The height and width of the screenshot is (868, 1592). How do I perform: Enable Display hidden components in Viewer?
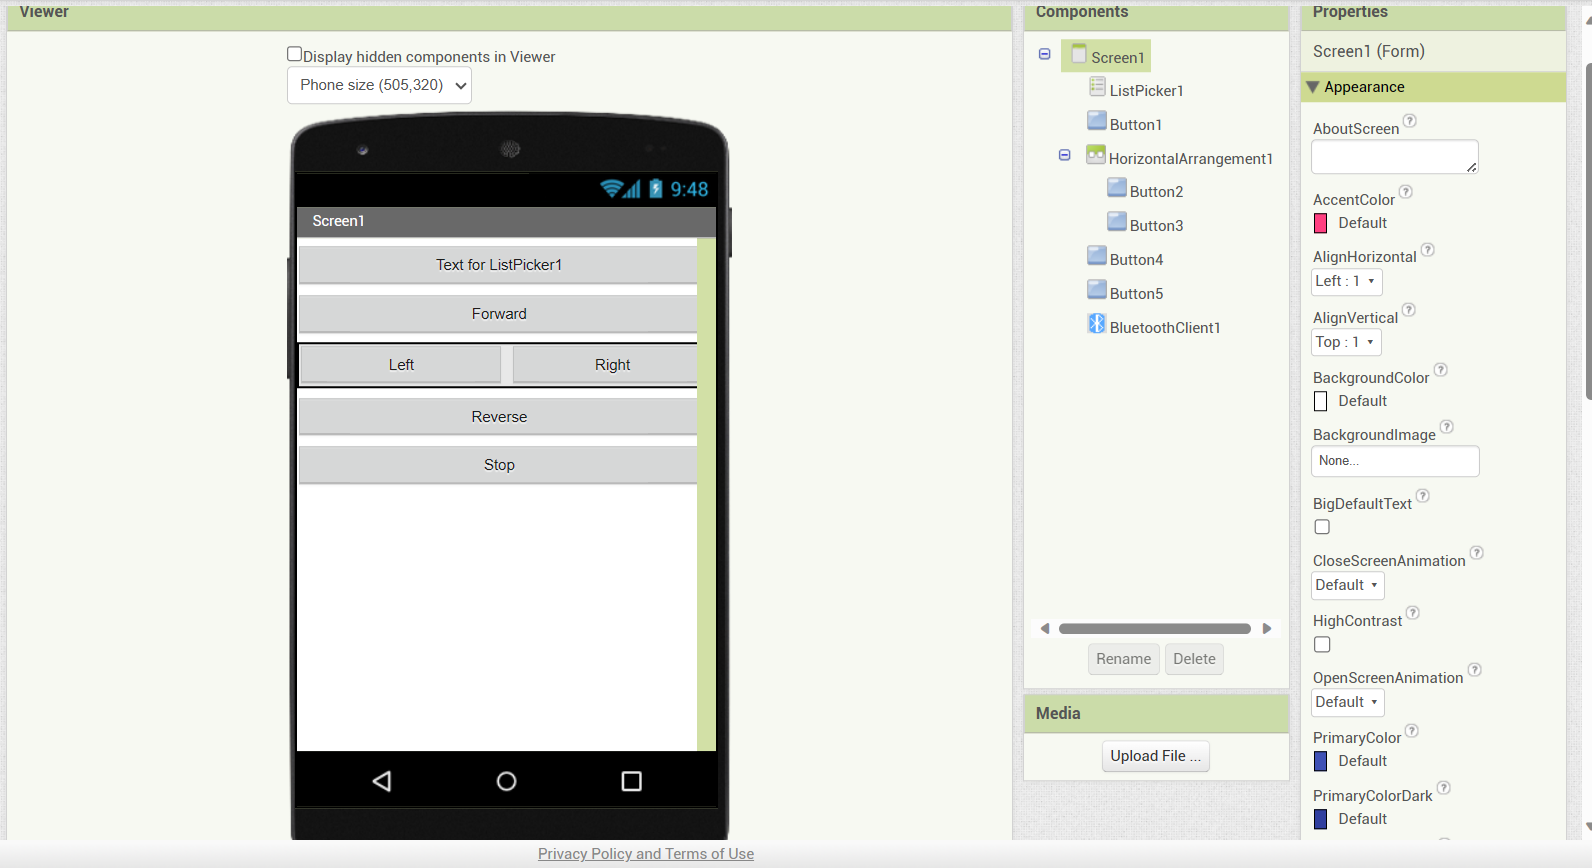tap(295, 55)
